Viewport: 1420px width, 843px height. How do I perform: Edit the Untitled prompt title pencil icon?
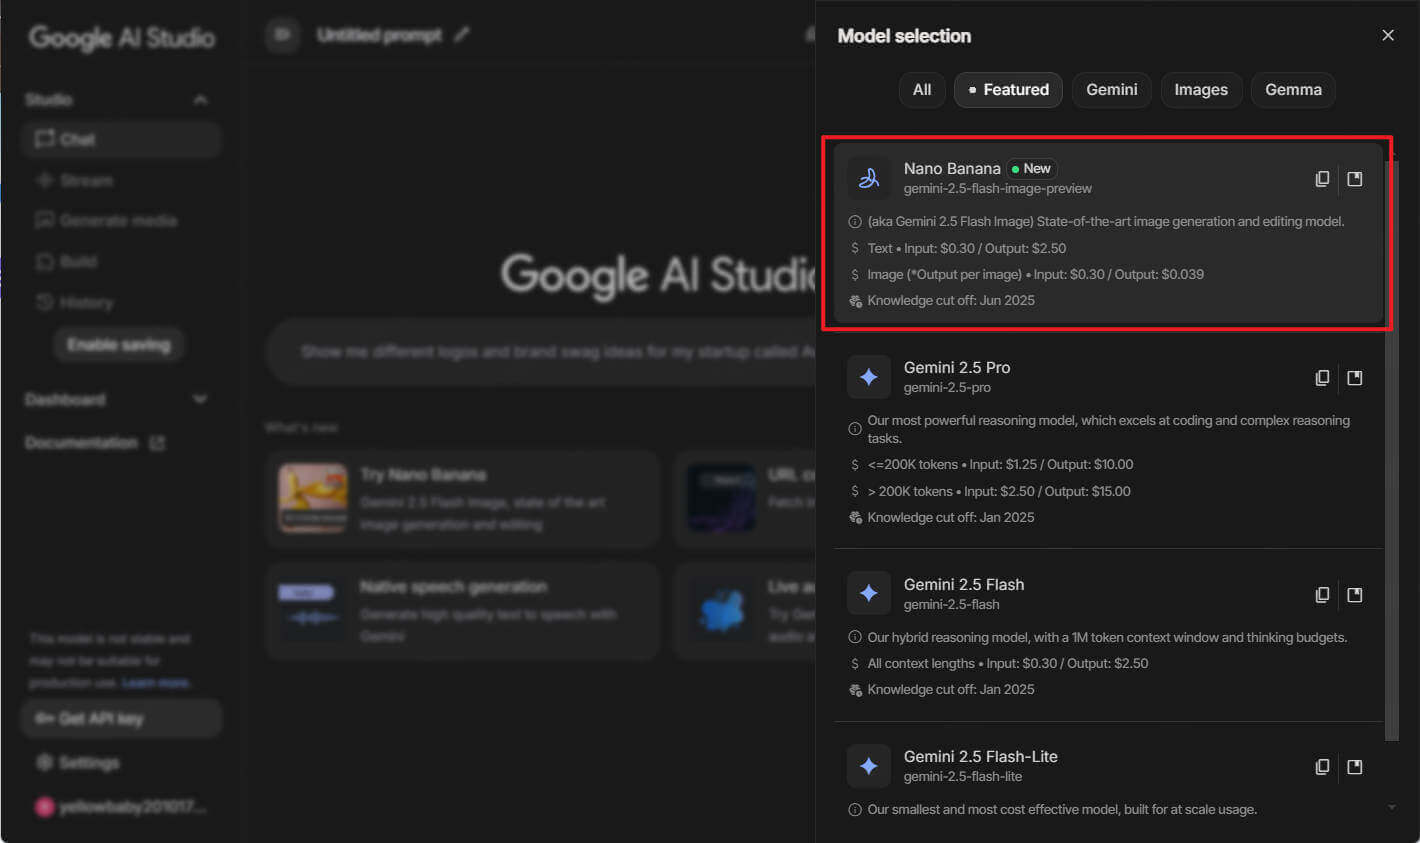point(461,35)
